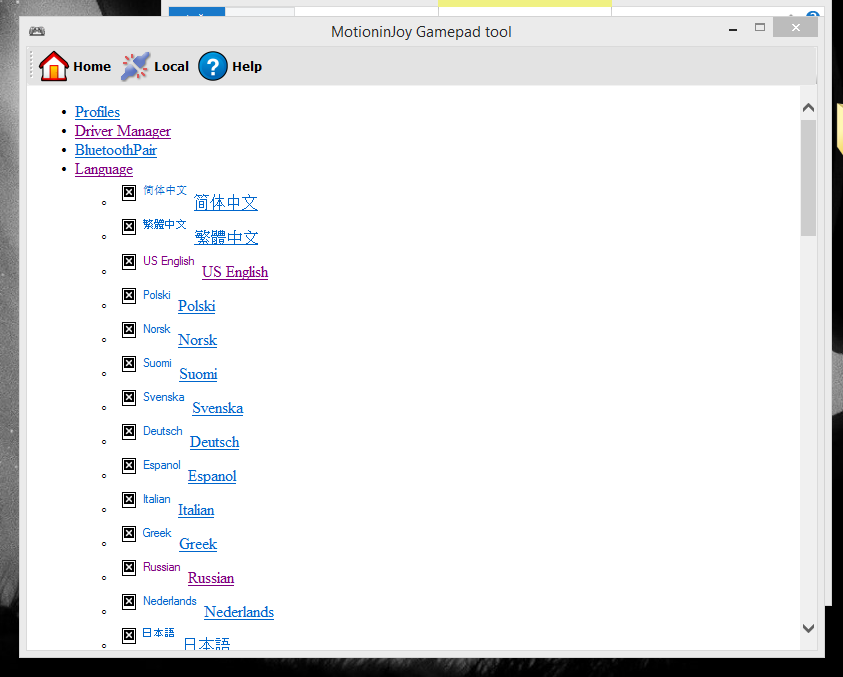Viewport: 843px width, 677px height.
Task: Click the broken flag image beside Russian
Action: point(129,567)
